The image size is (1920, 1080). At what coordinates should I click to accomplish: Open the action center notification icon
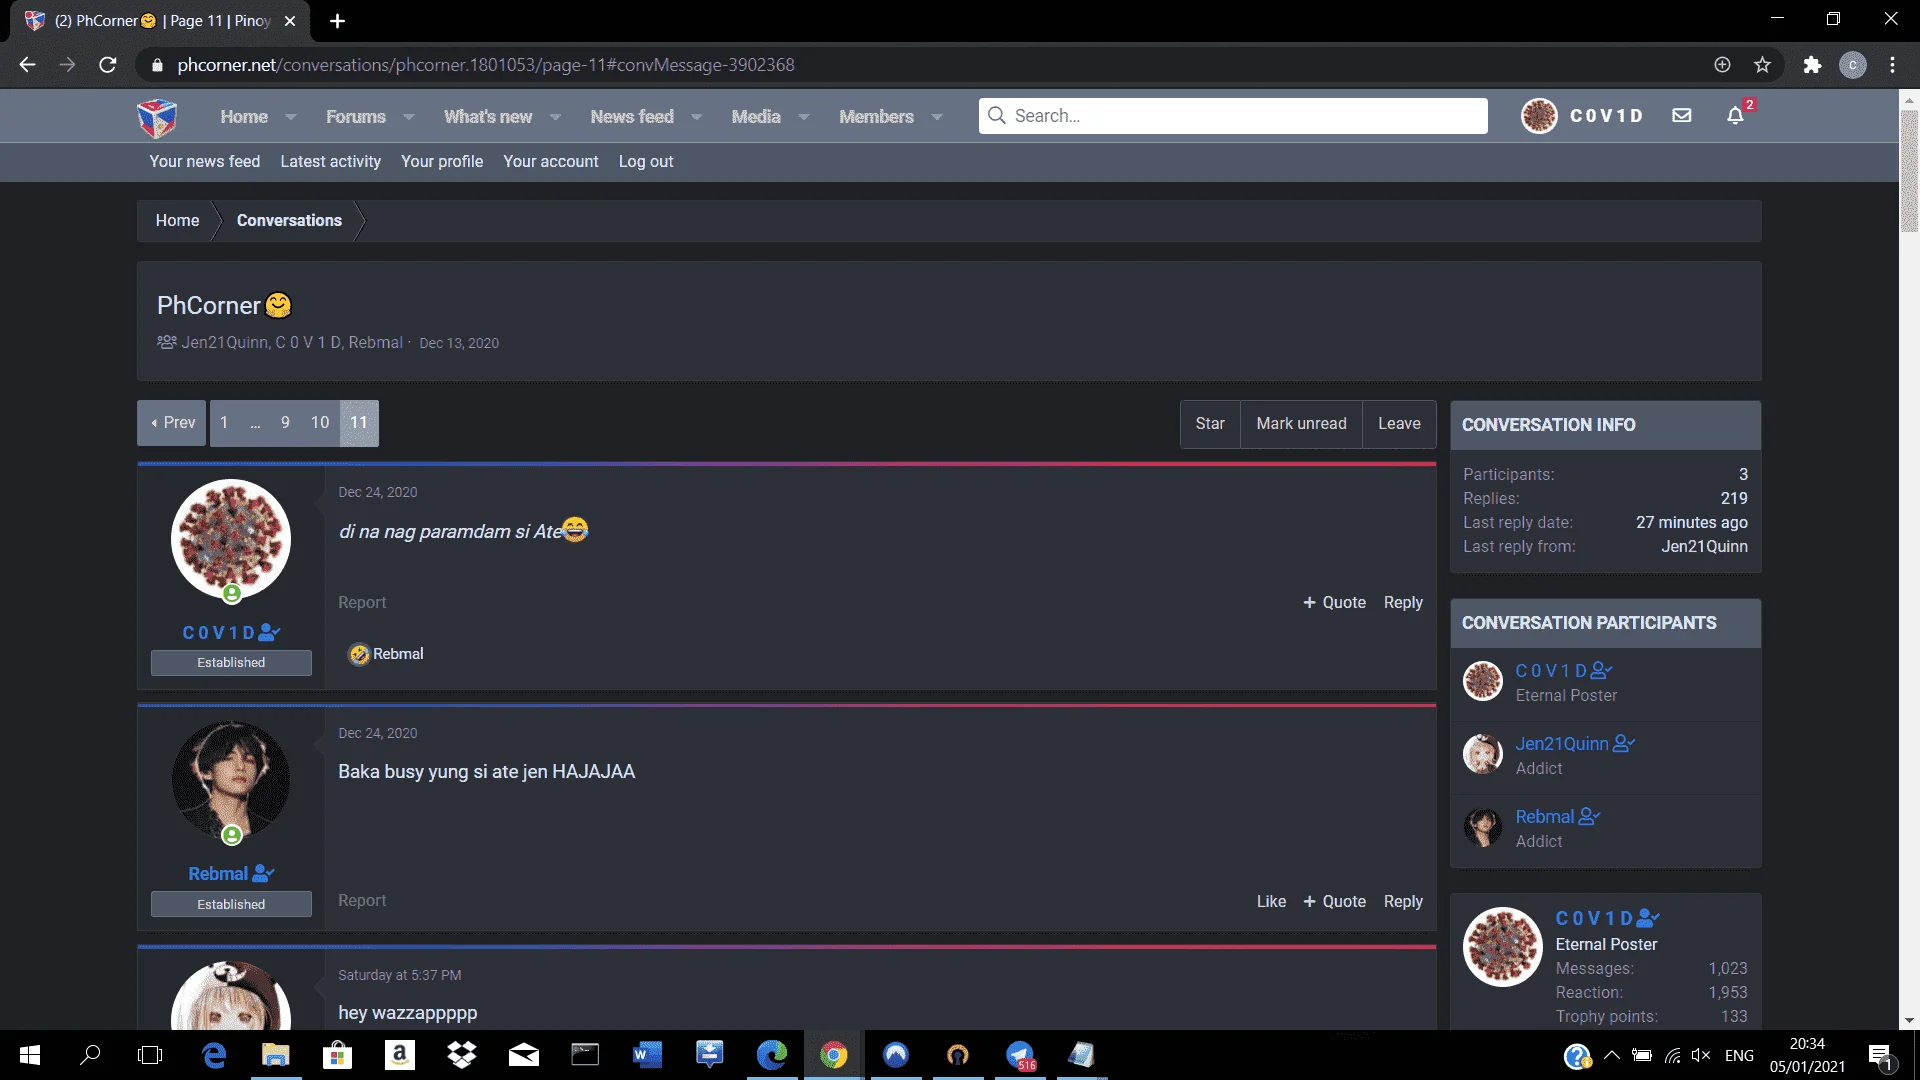tap(1880, 1056)
